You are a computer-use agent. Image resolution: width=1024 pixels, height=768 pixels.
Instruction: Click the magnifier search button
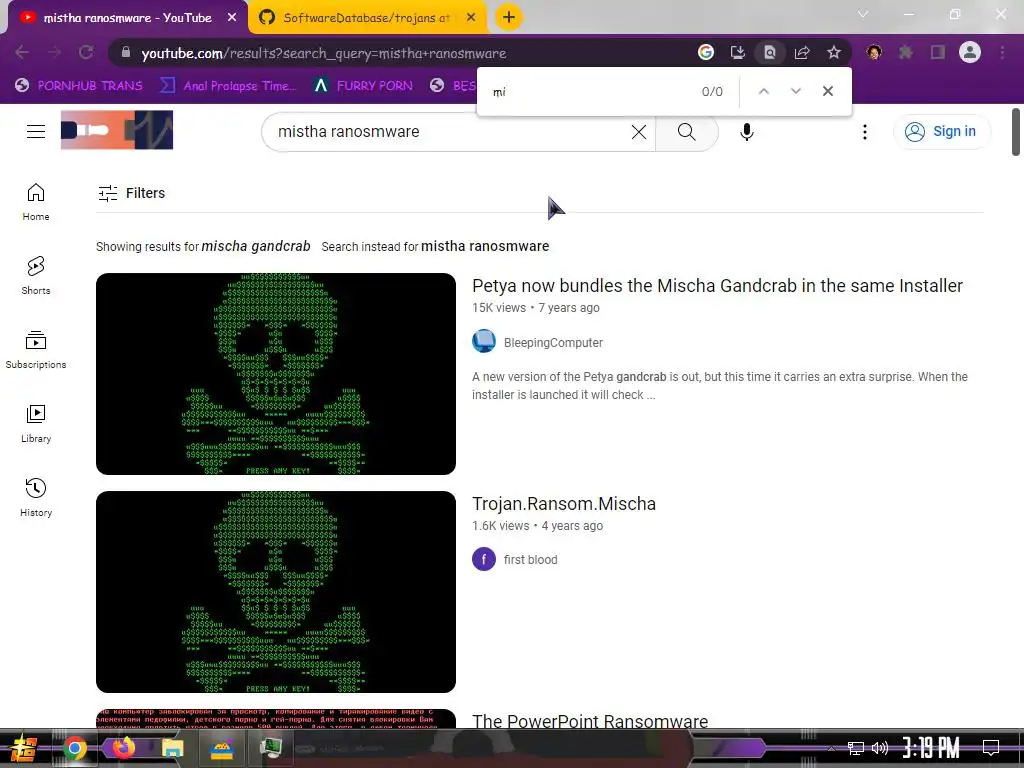point(686,132)
